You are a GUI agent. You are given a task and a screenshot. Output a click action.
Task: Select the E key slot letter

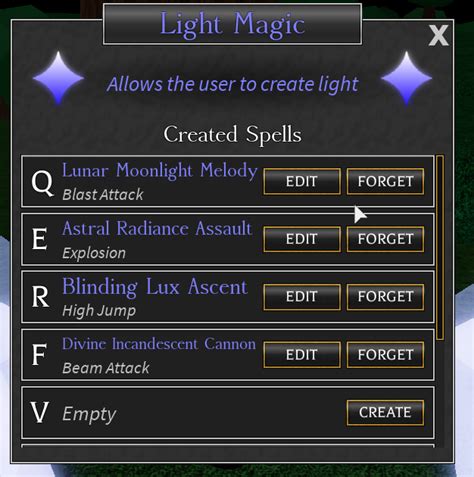[39, 239]
